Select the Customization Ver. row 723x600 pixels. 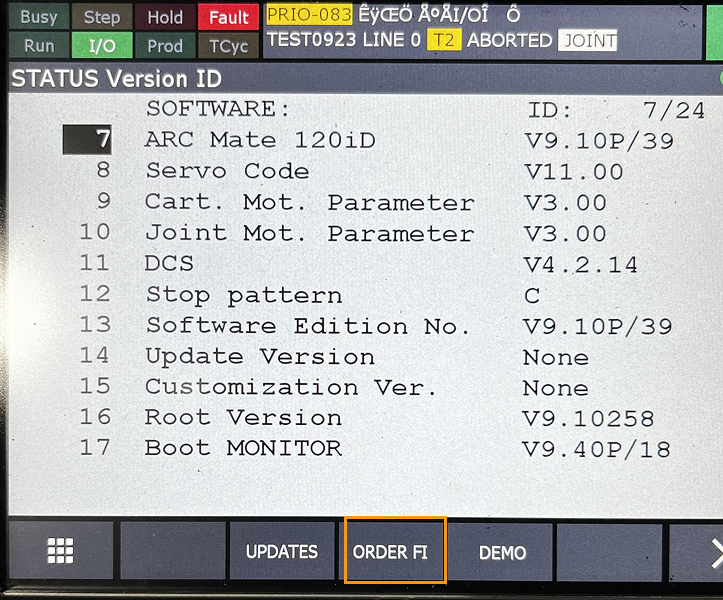(334, 387)
